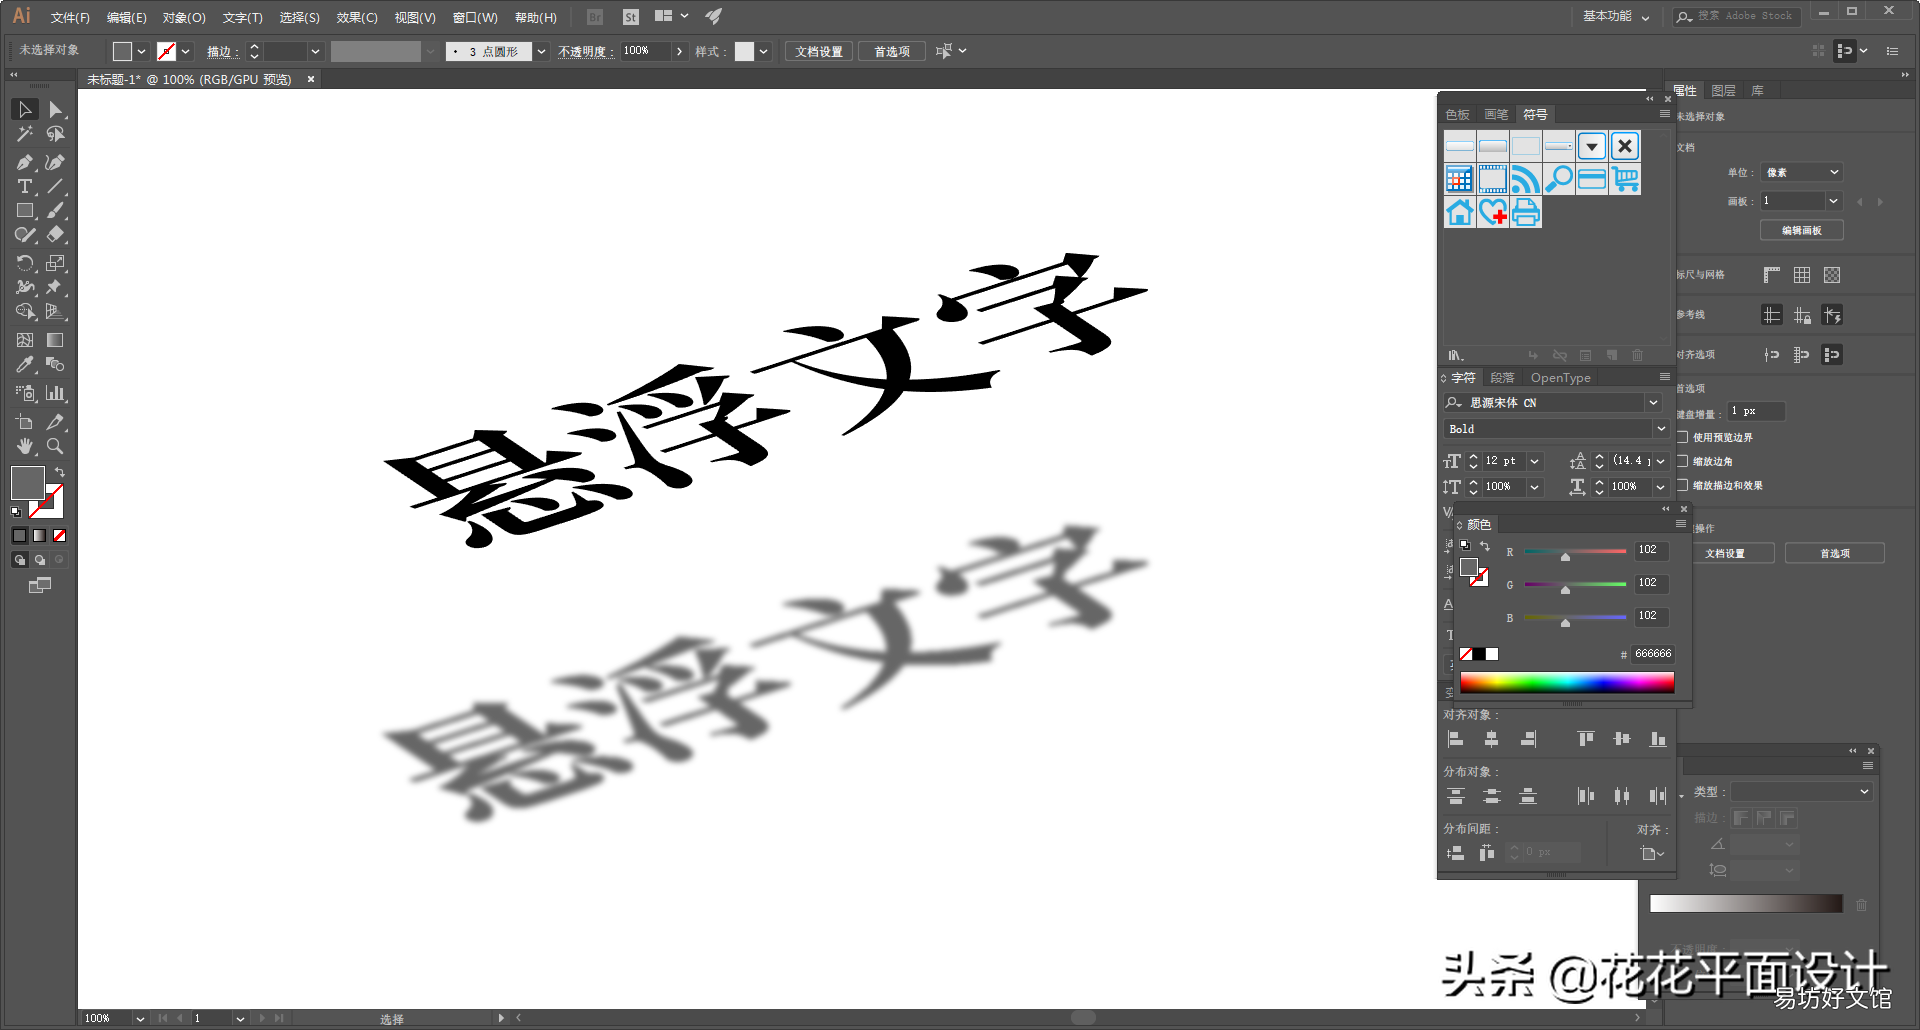Select the Line Segment tool
The image size is (1920, 1030).
coord(56,186)
